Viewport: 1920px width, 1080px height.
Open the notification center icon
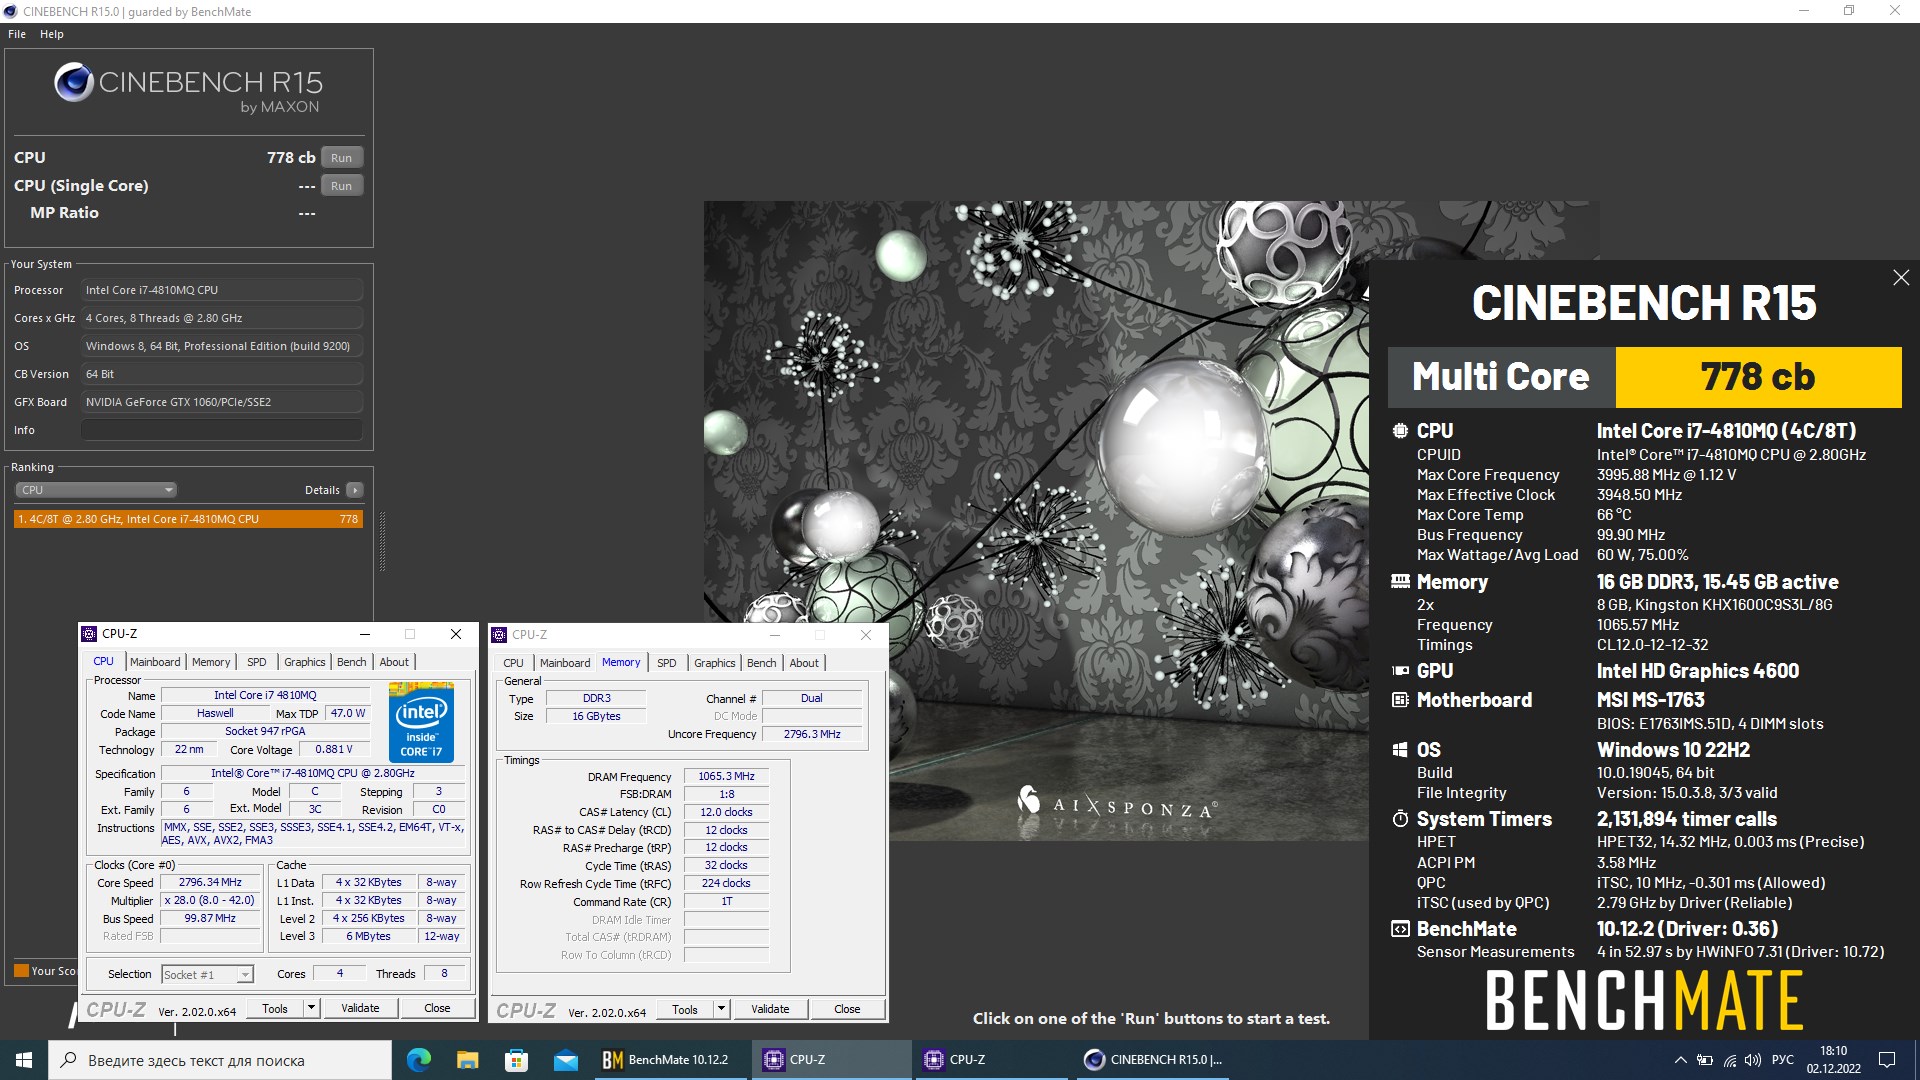point(1887,1060)
